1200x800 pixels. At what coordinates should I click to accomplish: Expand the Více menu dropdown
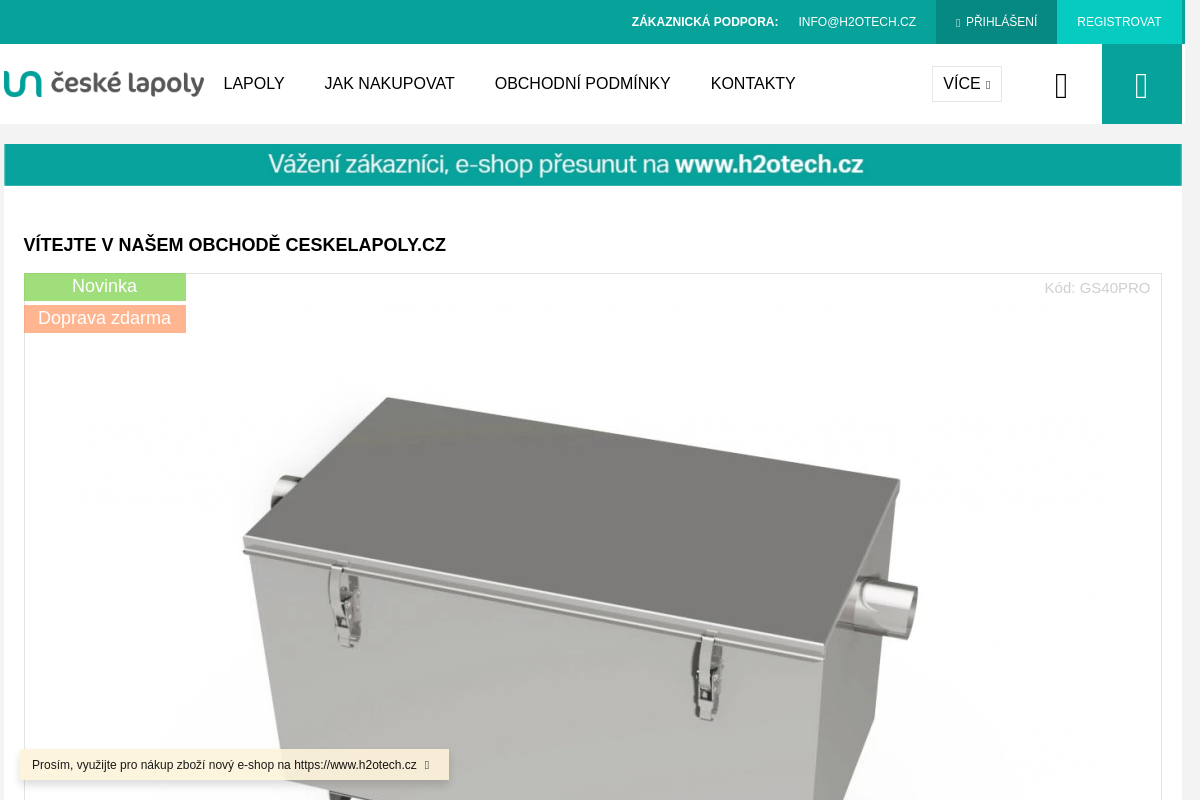coord(966,84)
